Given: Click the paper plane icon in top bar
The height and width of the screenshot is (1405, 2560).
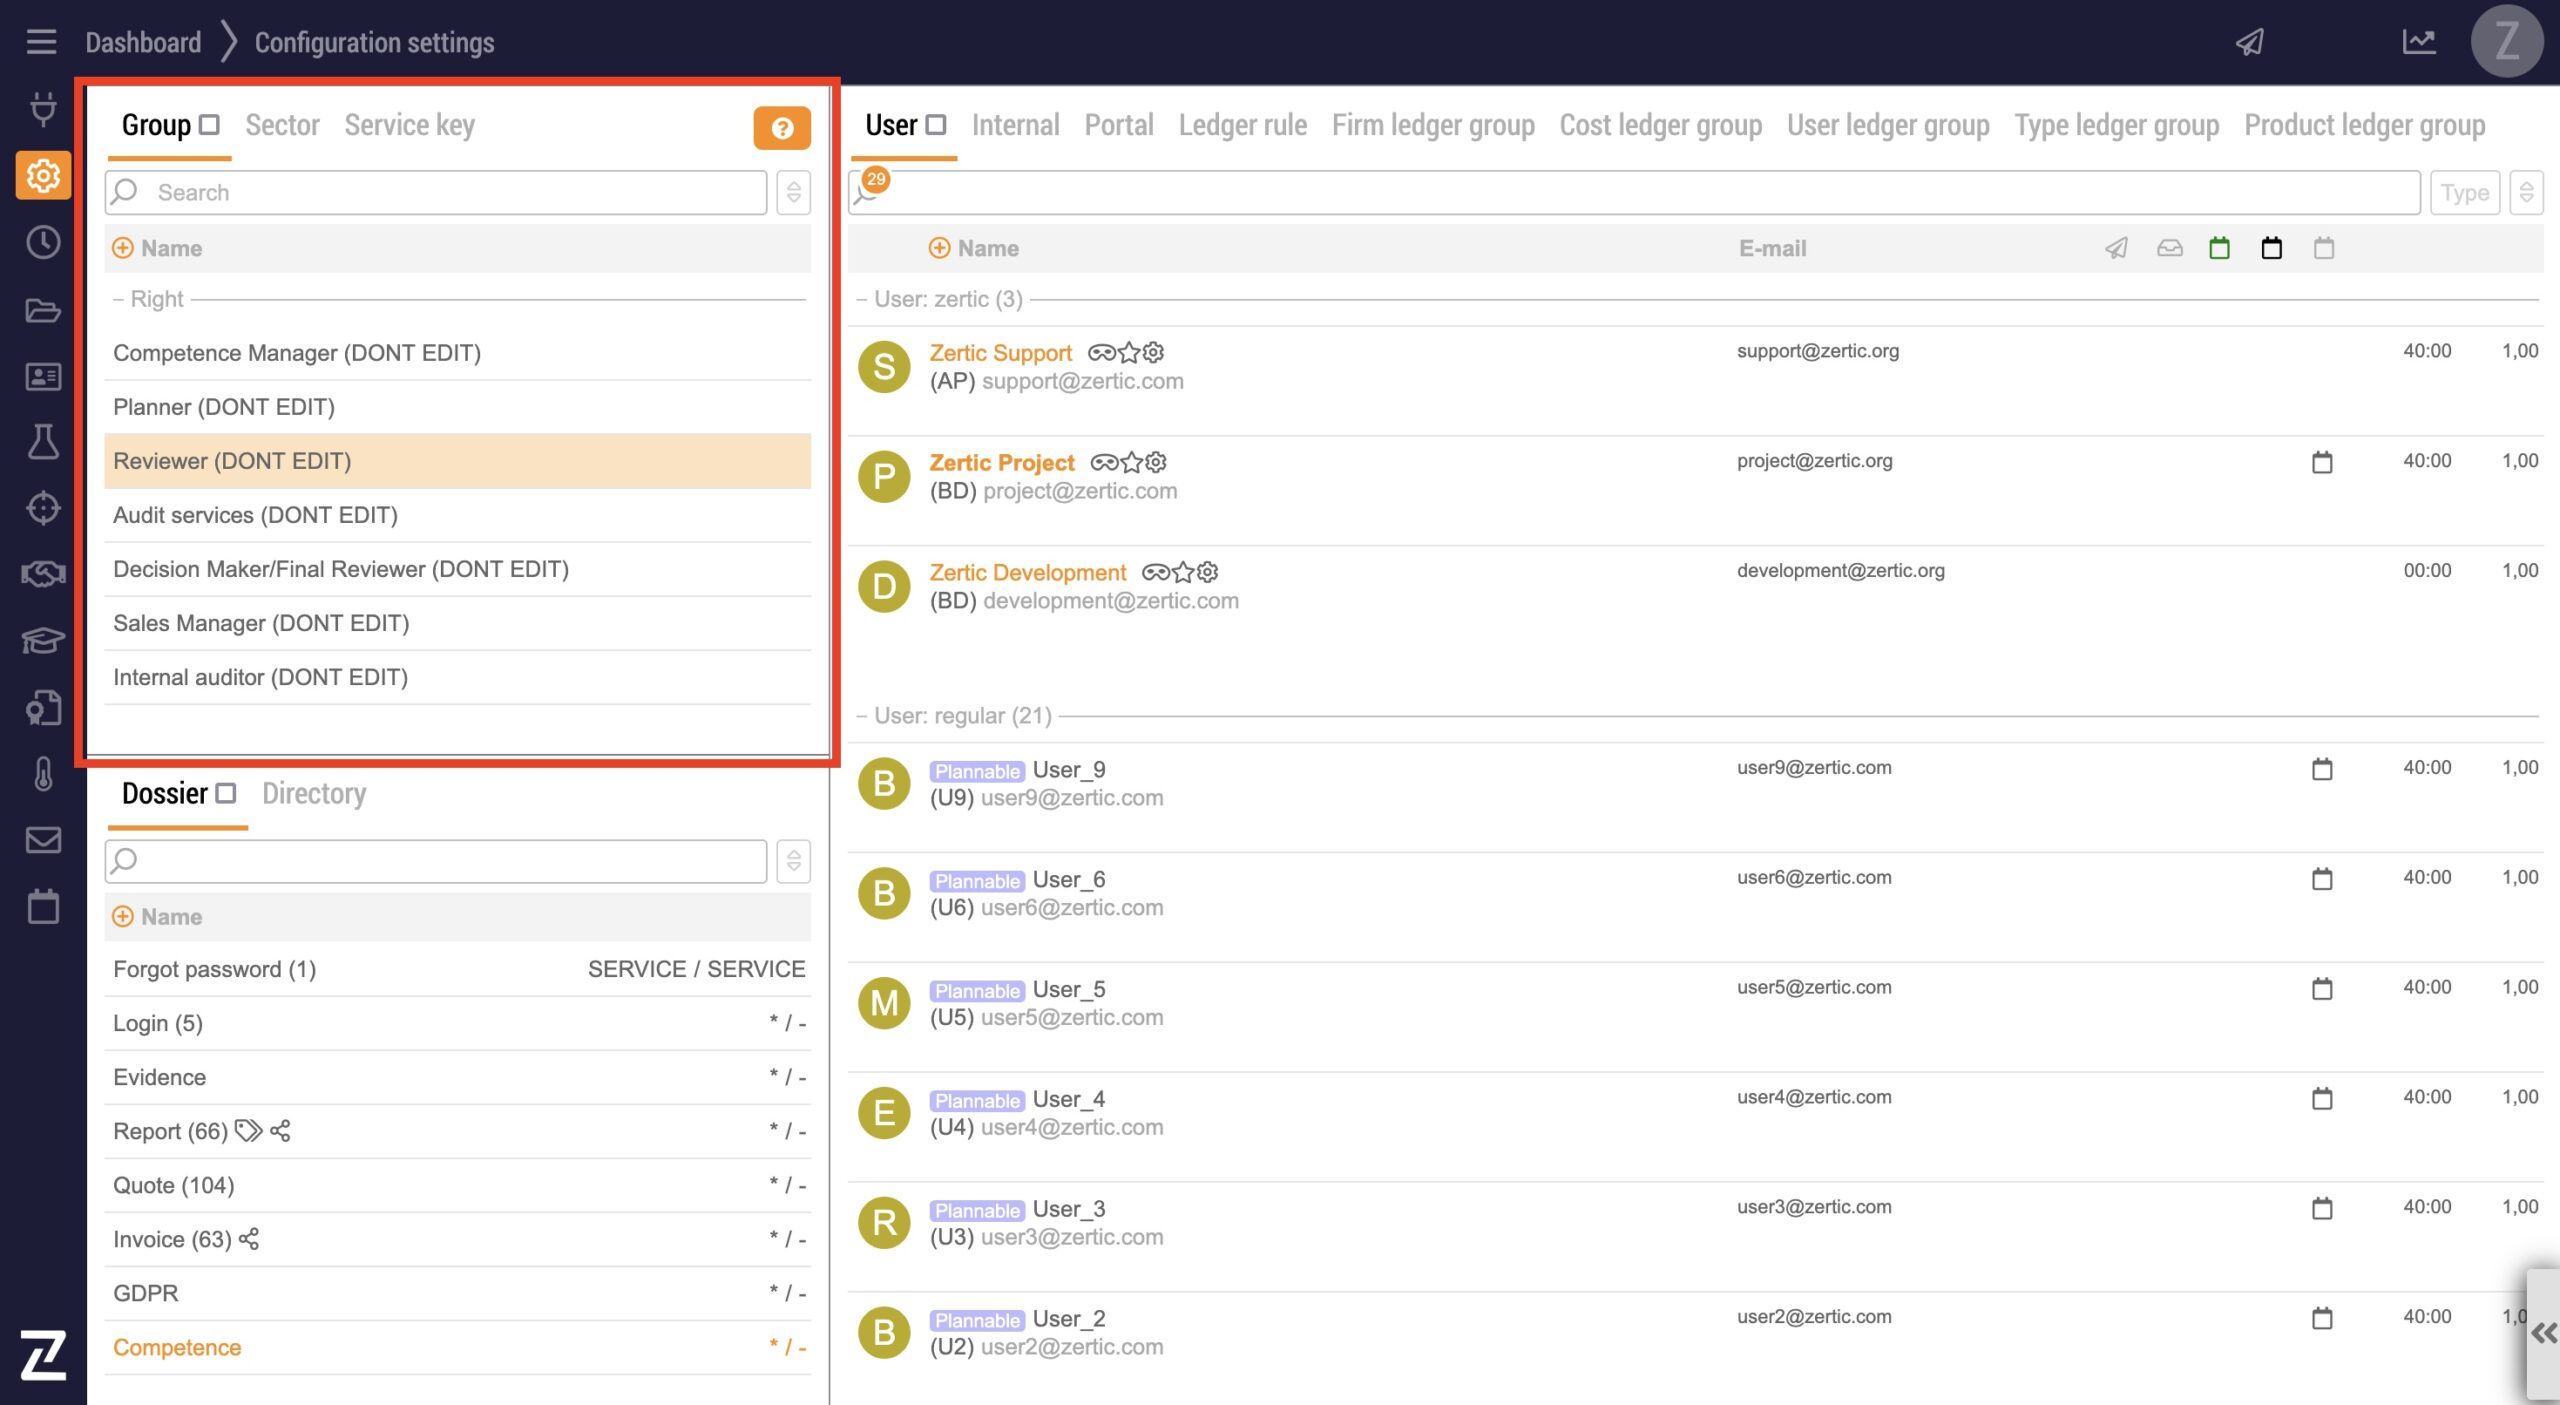Looking at the screenshot, I should click(2249, 42).
